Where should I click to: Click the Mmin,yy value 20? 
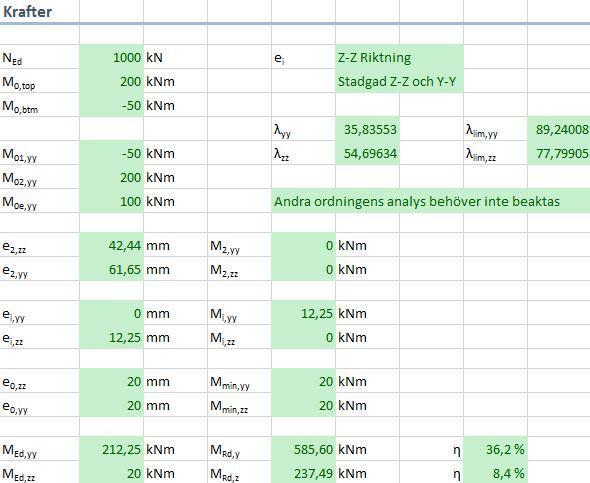[x=303, y=381]
